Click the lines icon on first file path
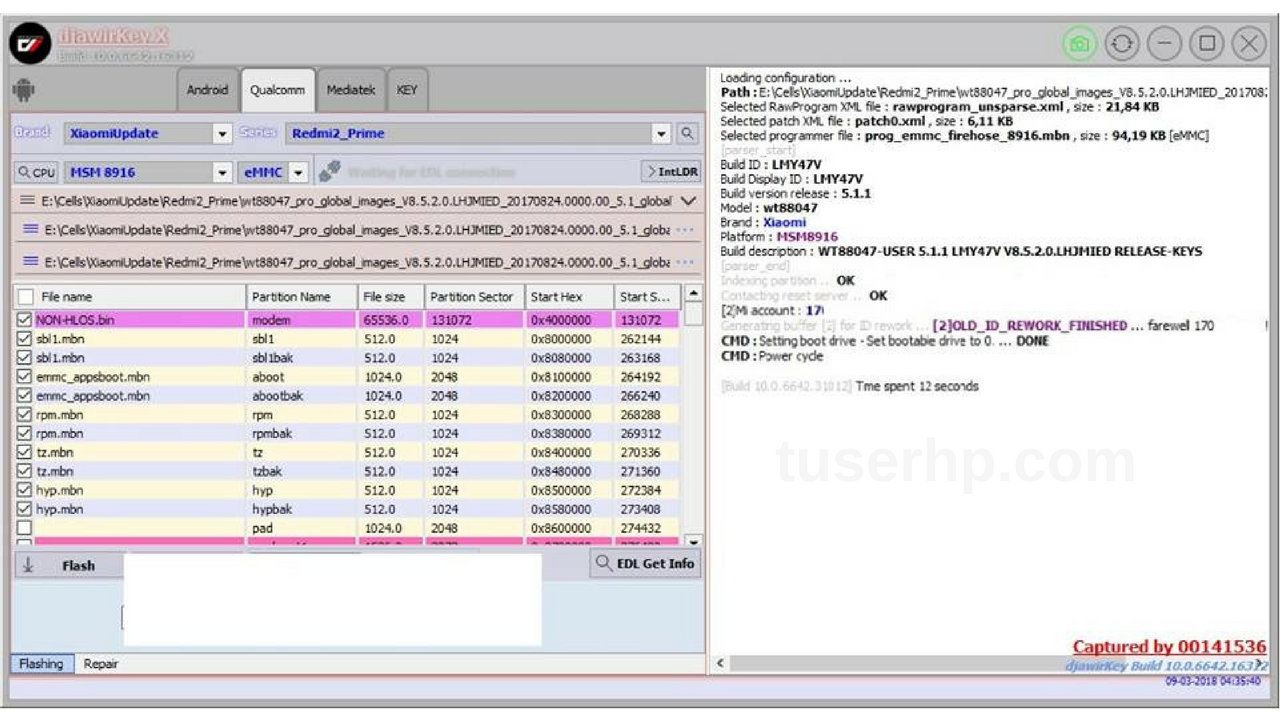1280x720 pixels. point(28,201)
